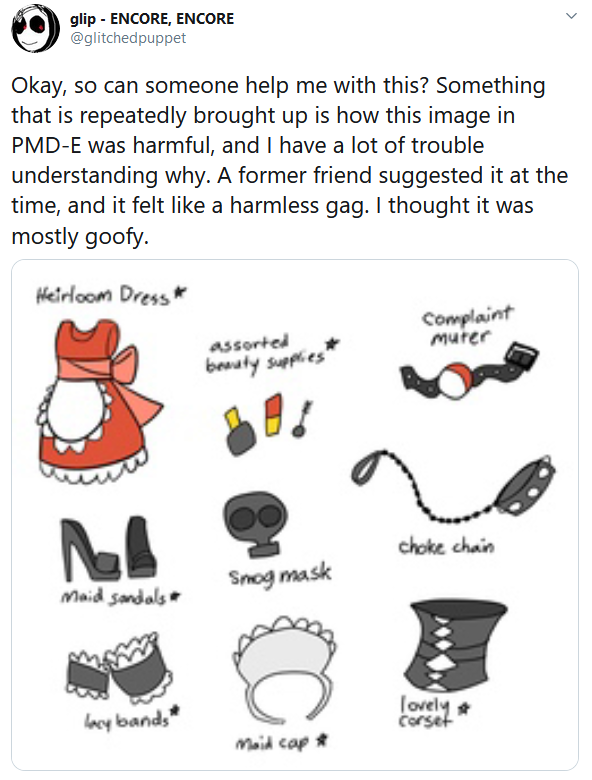Click the lacy bands drawing
This screenshot has height=780, width=592.
tap(119, 665)
